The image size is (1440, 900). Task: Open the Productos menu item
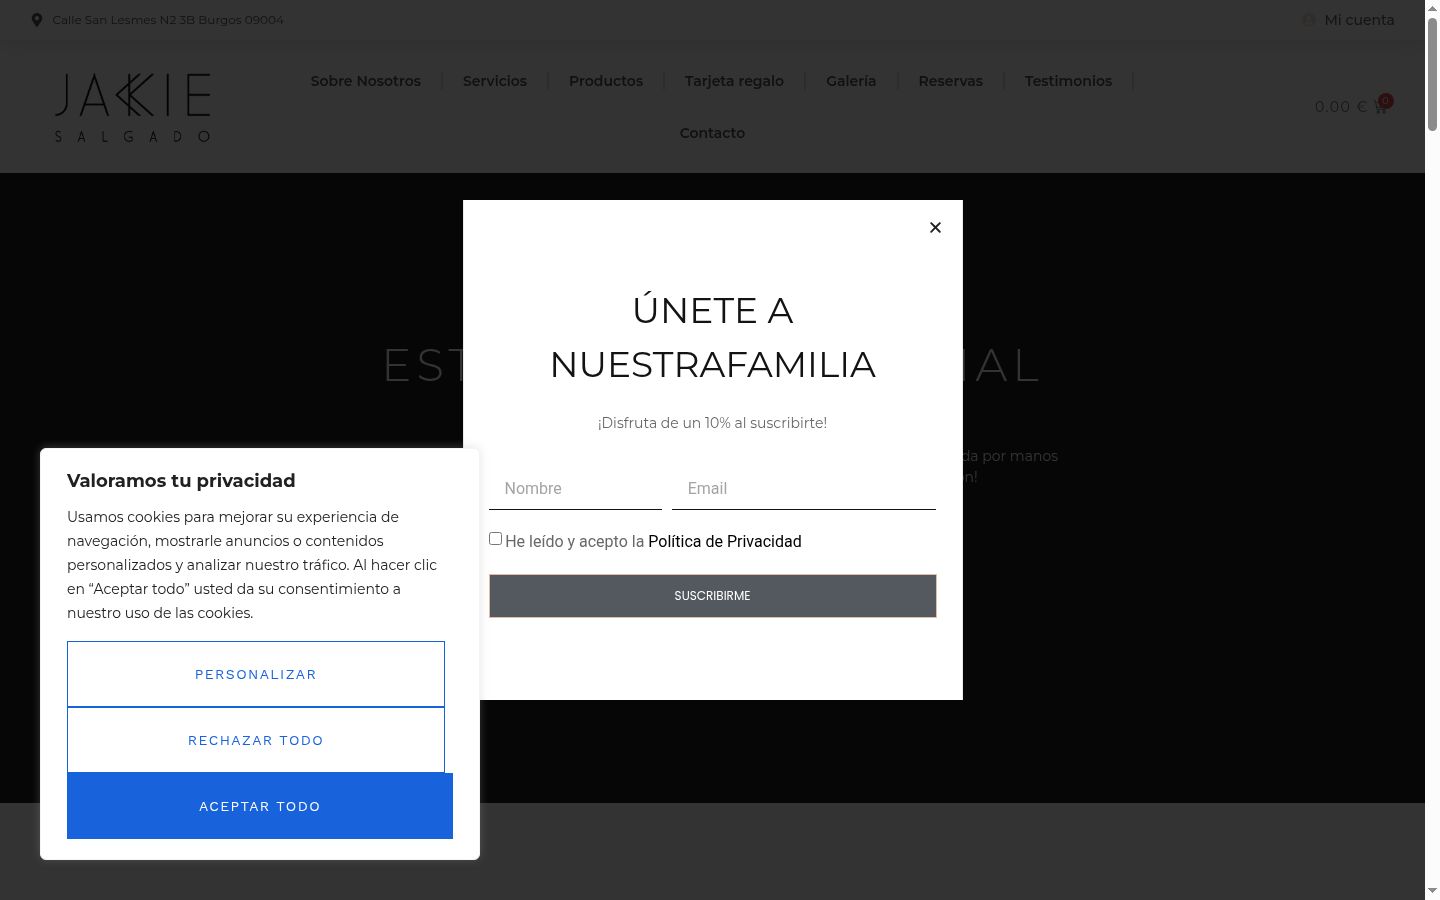click(606, 81)
